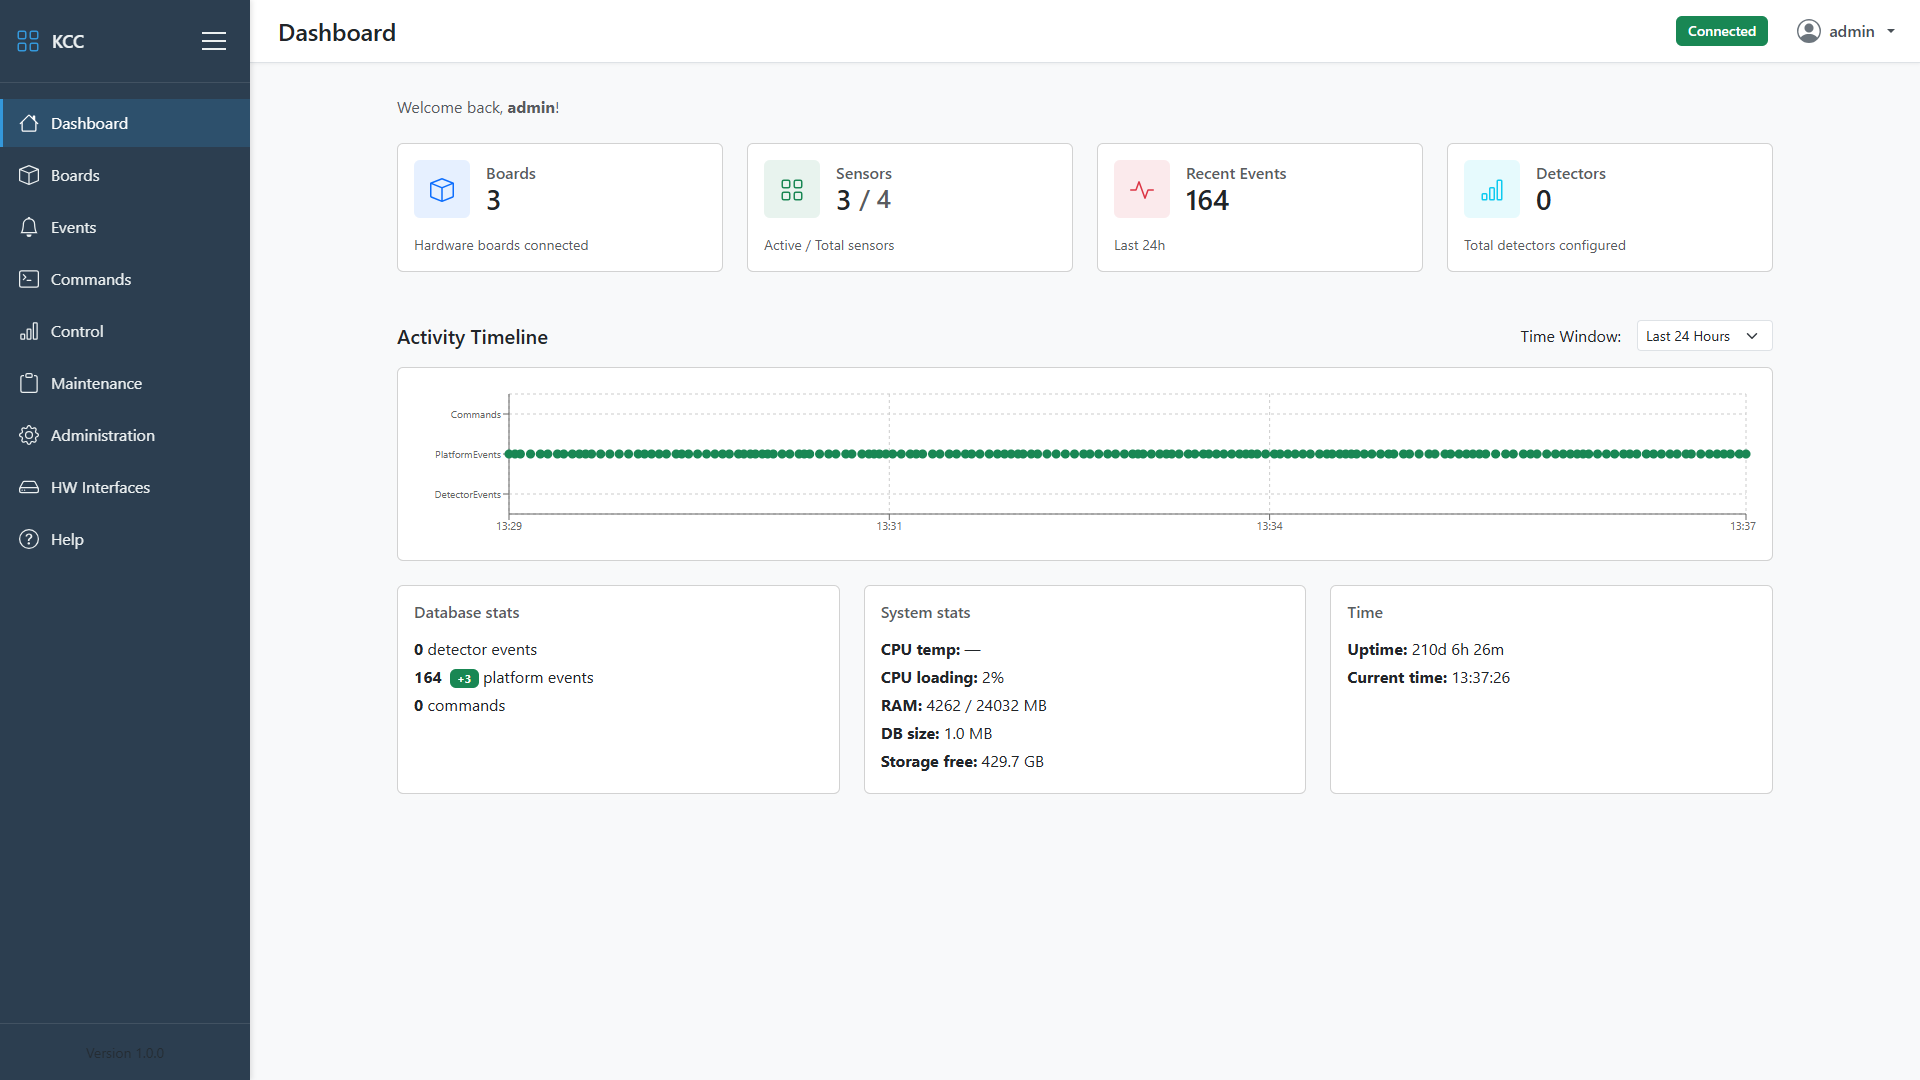
Task: Toggle the sidebar hamburger menu
Action: coord(213,41)
